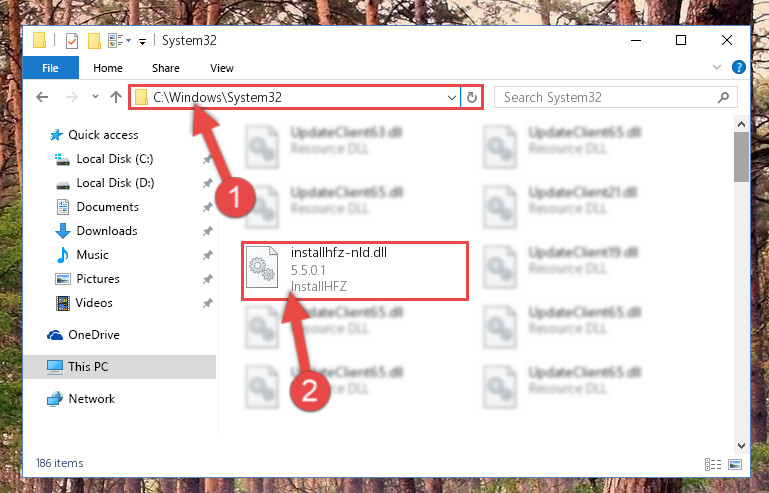This screenshot has width=769, height=493.
Task: Refresh the System32 folder view
Action: (x=472, y=97)
